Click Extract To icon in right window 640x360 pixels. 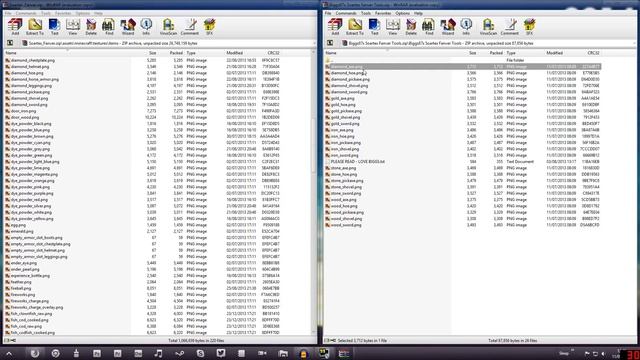click(x=355, y=27)
